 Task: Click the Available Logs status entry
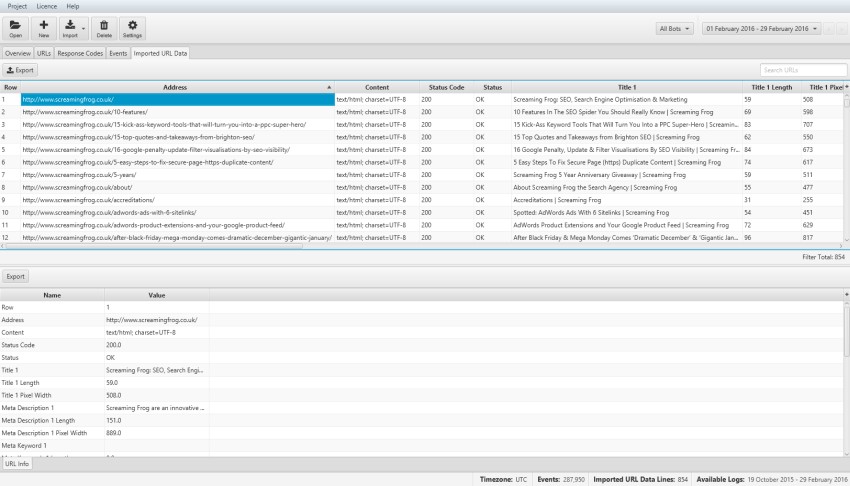click(772, 479)
